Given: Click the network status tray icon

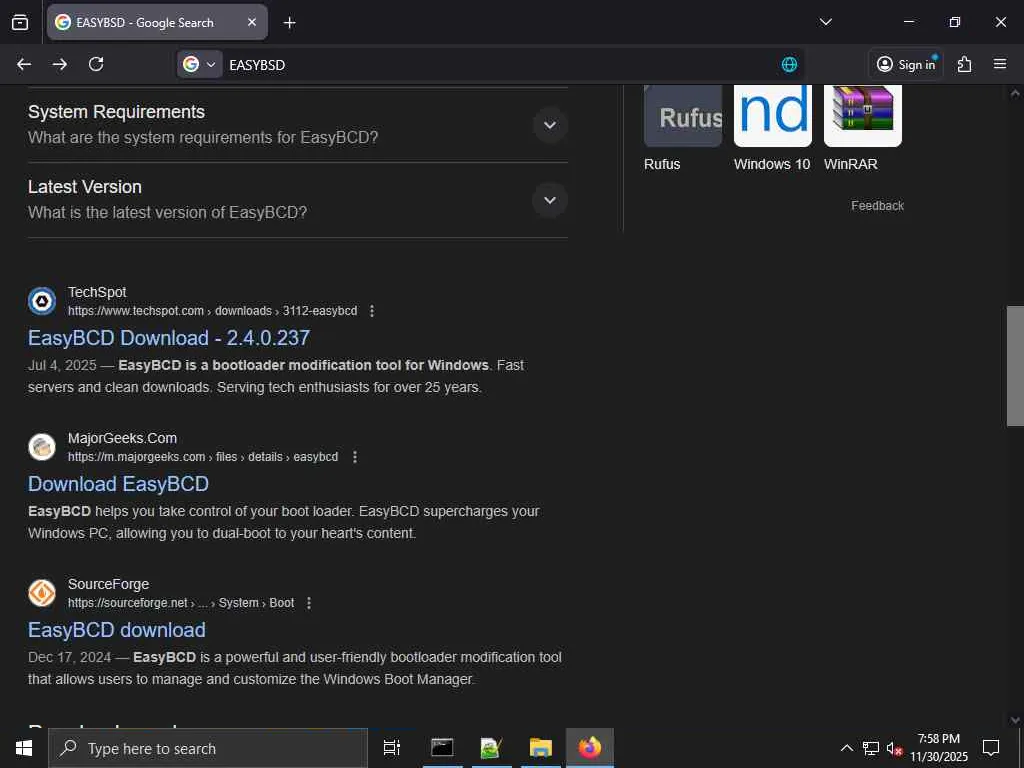Looking at the screenshot, I should pyautogui.click(x=871, y=748).
